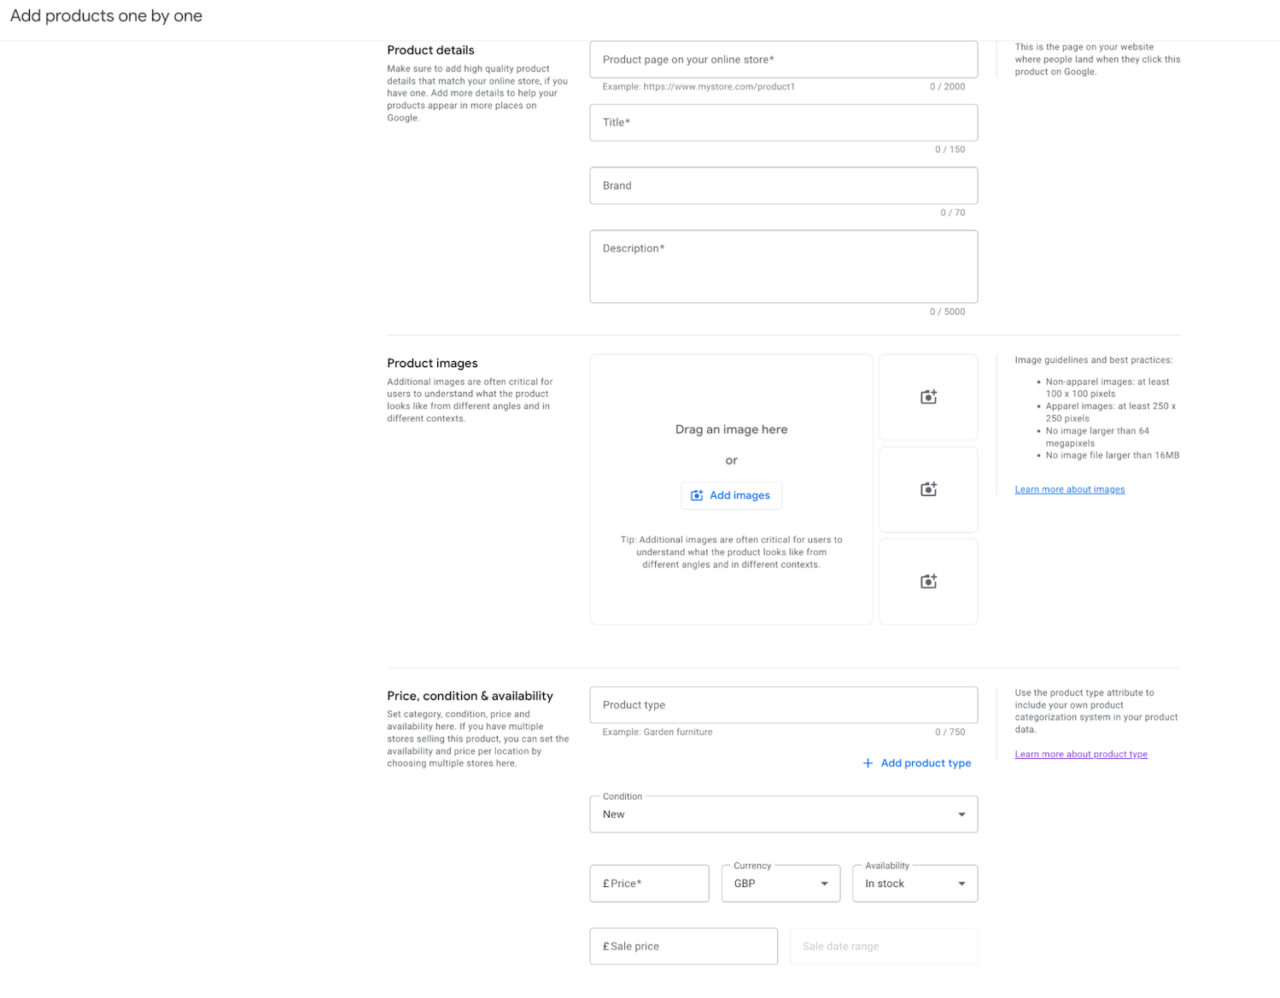The width and height of the screenshot is (1280, 998).
Task: Click the Add images button
Action: [731, 495]
